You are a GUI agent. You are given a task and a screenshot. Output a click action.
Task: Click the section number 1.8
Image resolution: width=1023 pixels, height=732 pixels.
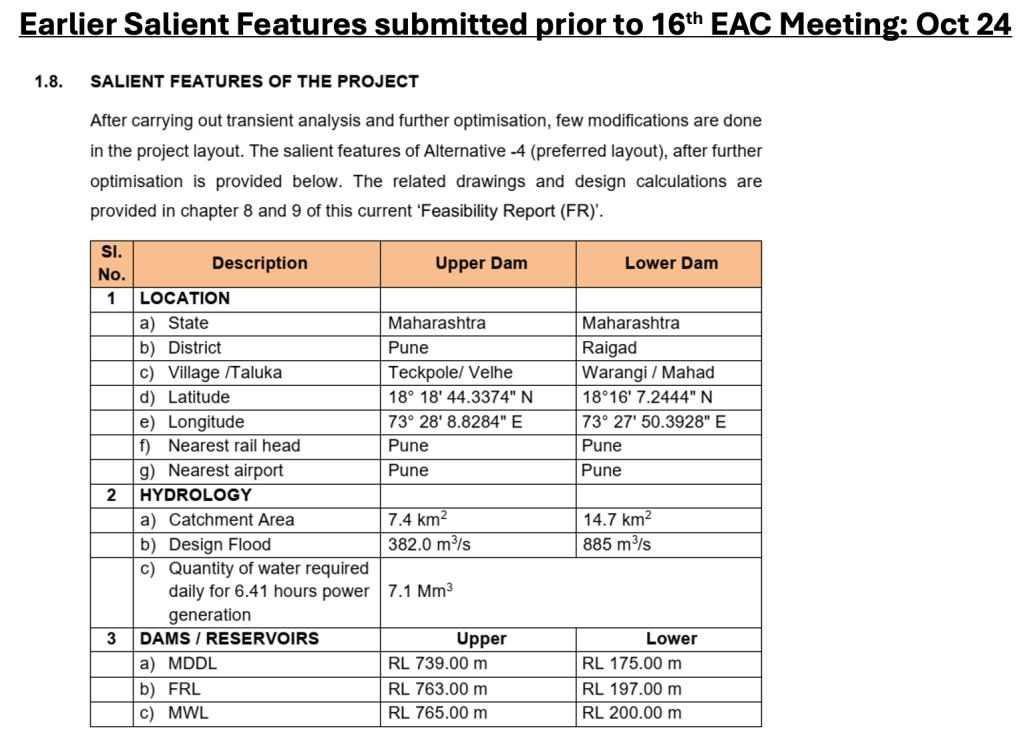[49, 81]
